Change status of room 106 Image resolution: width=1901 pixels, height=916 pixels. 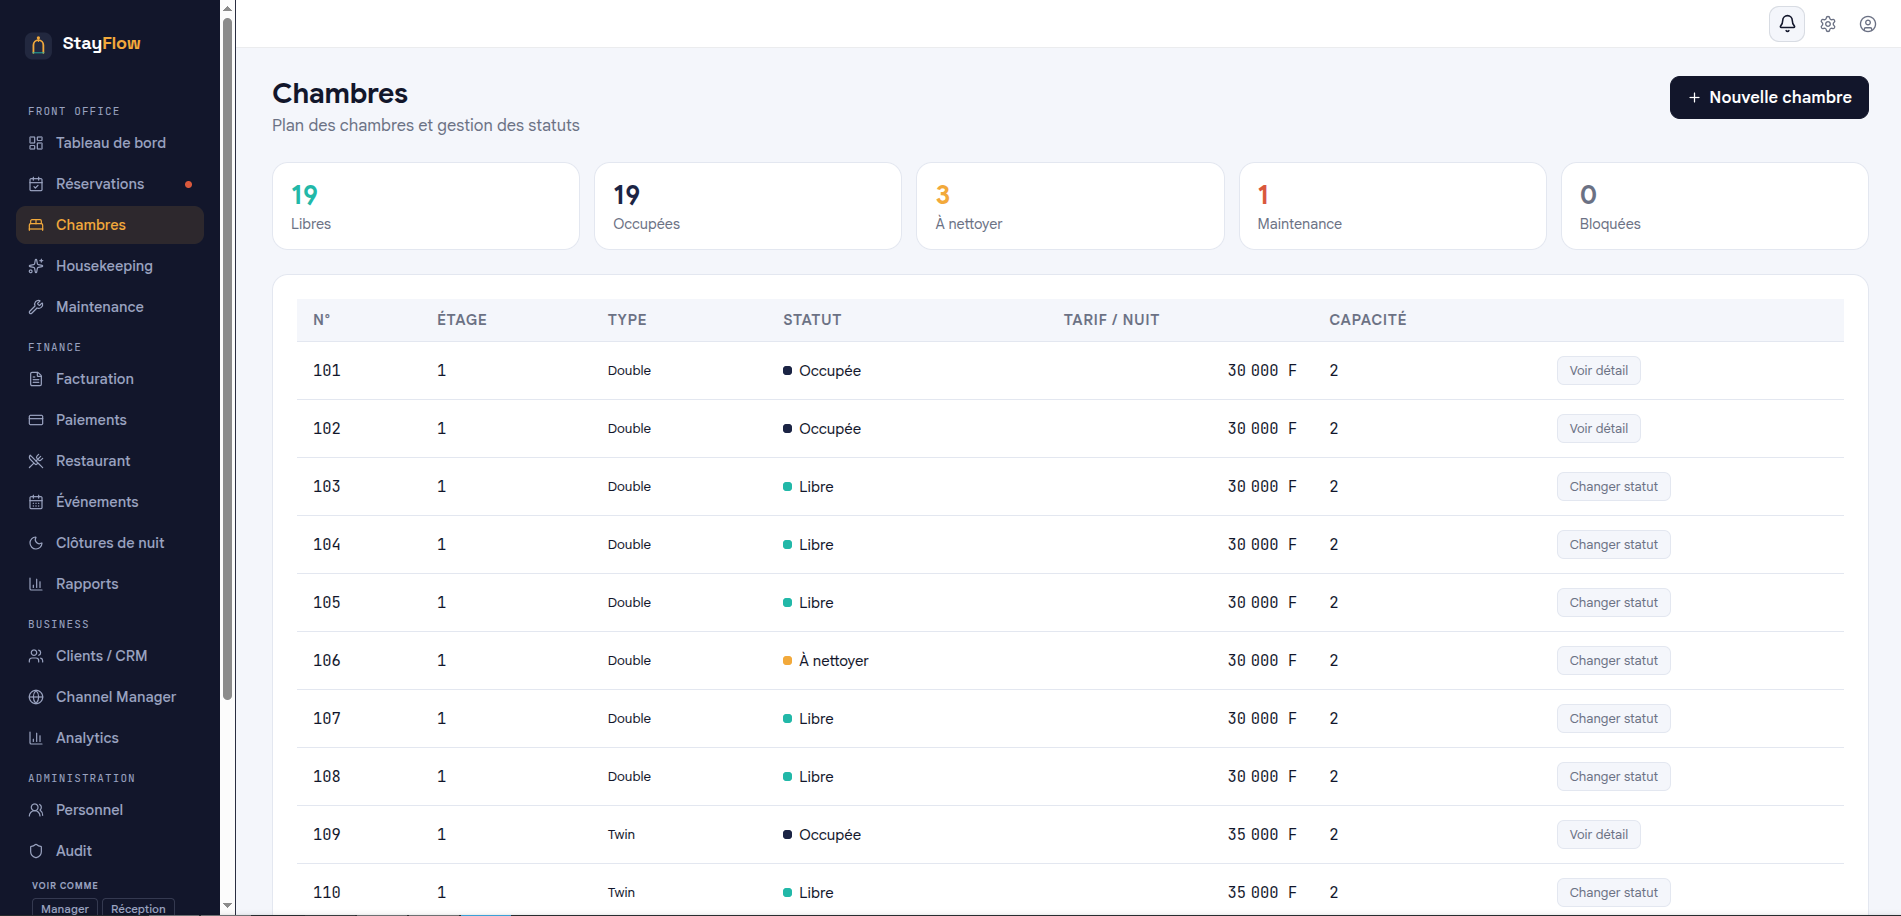tap(1613, 661)
